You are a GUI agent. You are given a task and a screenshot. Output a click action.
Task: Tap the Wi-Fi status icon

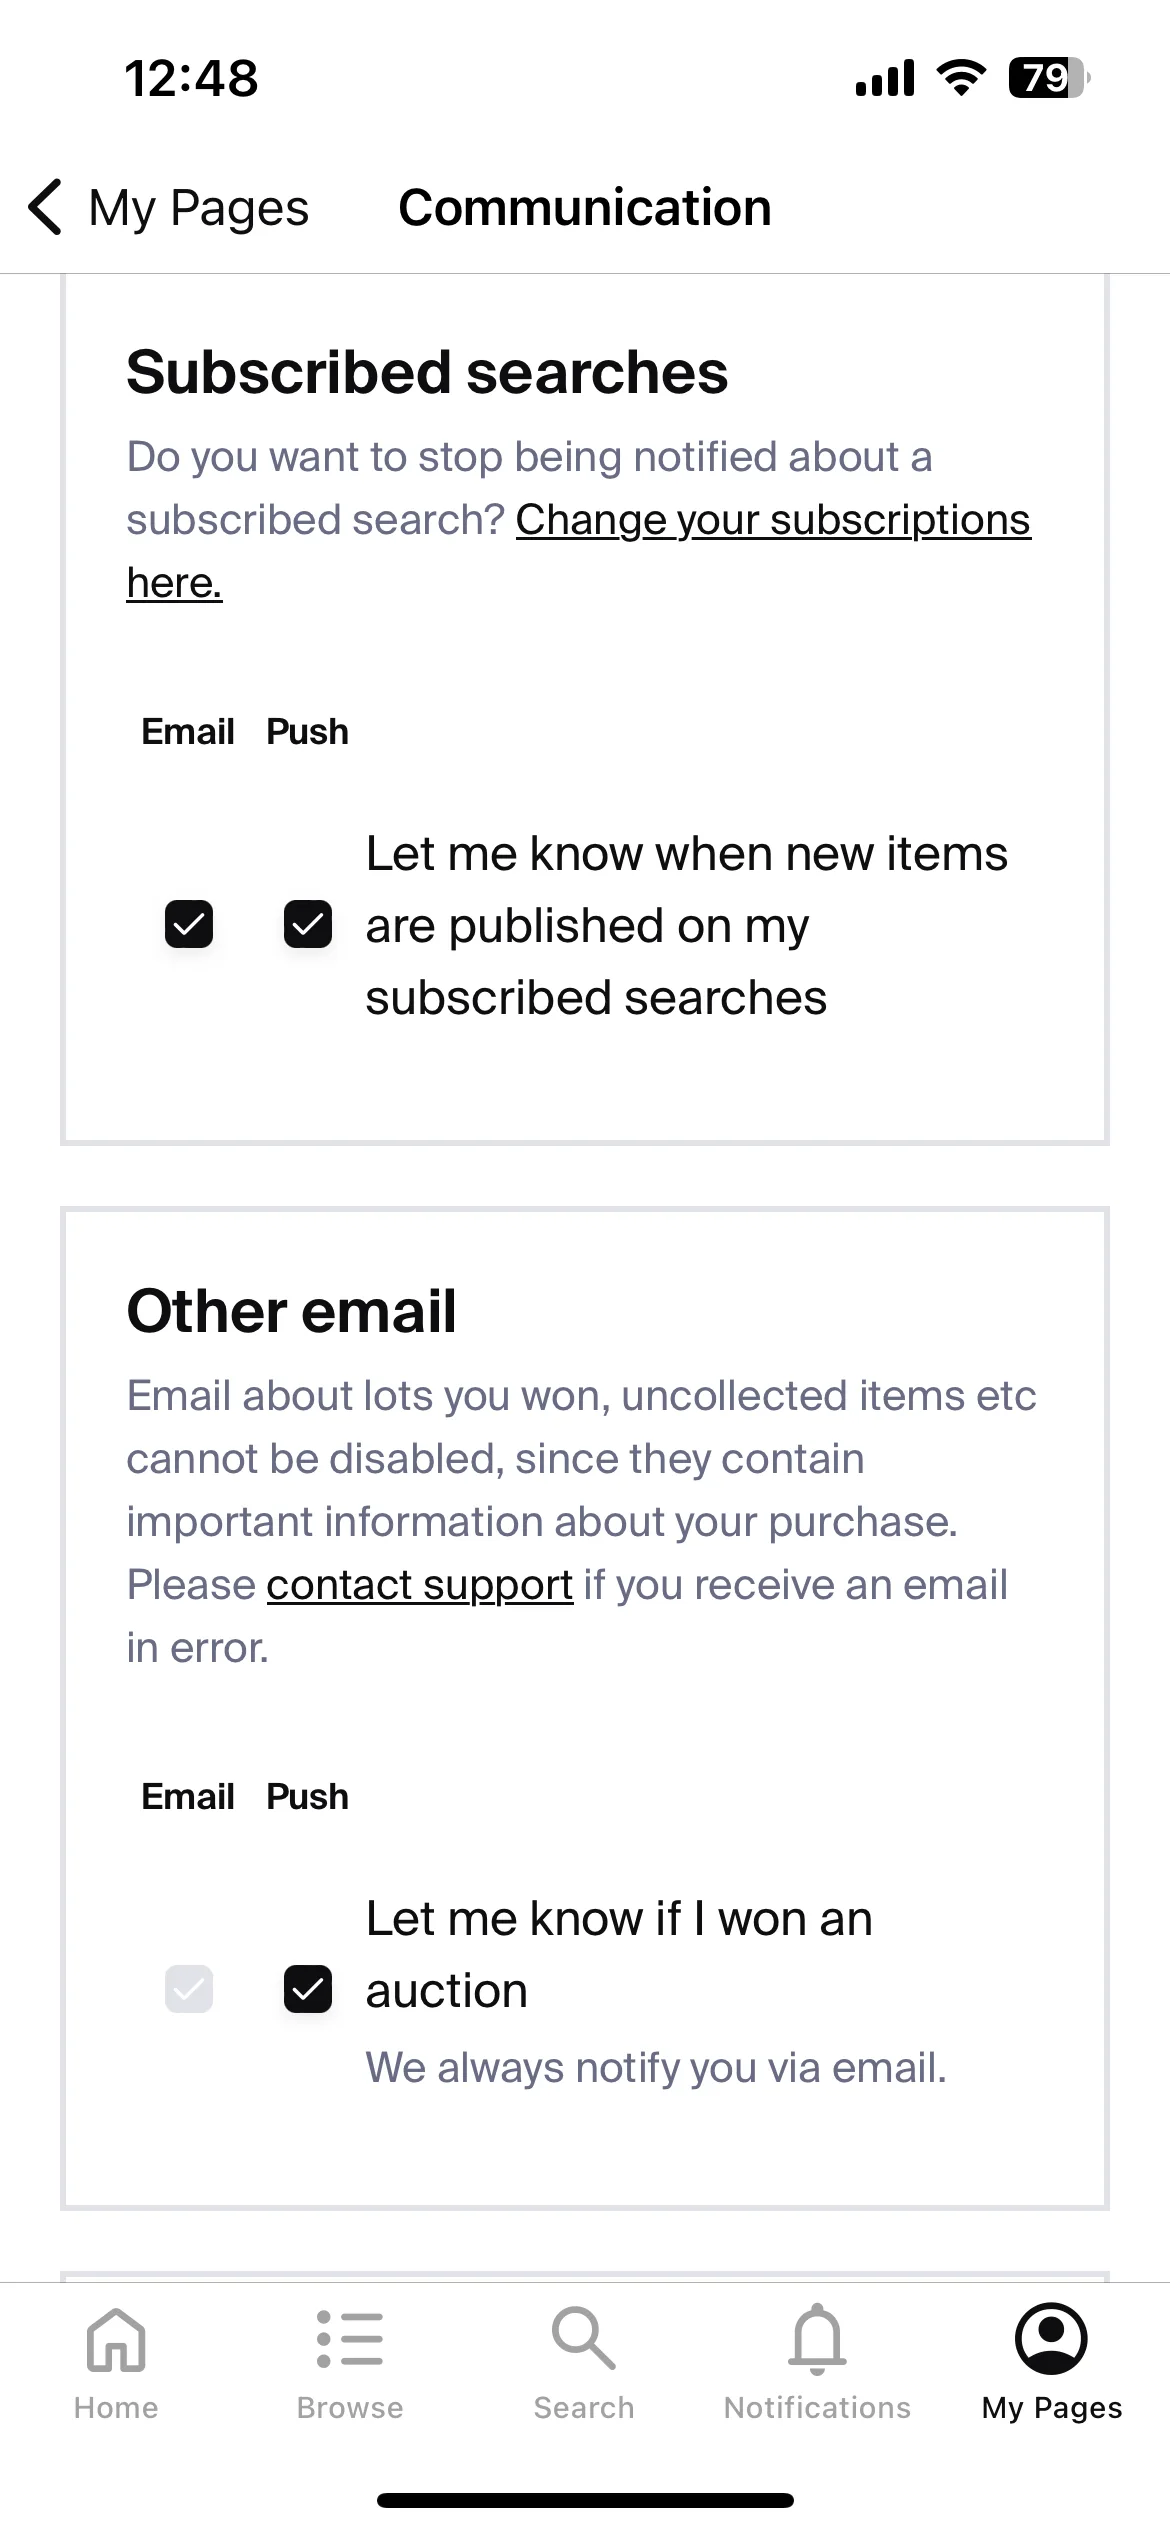point(961,78)
